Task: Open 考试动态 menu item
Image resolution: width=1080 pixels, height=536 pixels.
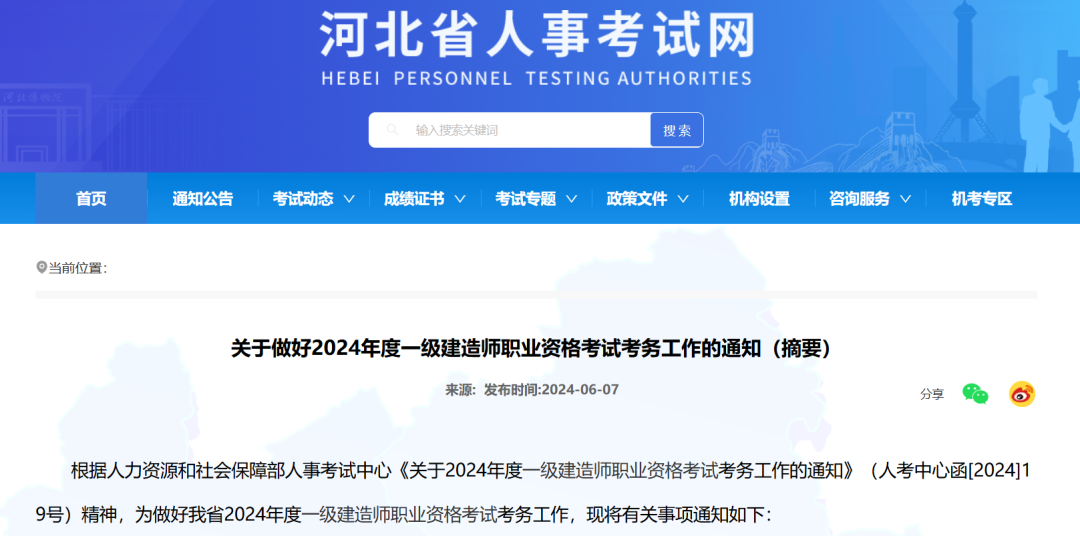Action: point(302,199)
